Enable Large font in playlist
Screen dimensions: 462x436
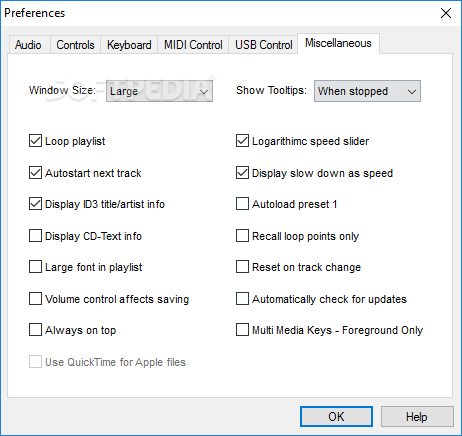click(x=35, y=267)
